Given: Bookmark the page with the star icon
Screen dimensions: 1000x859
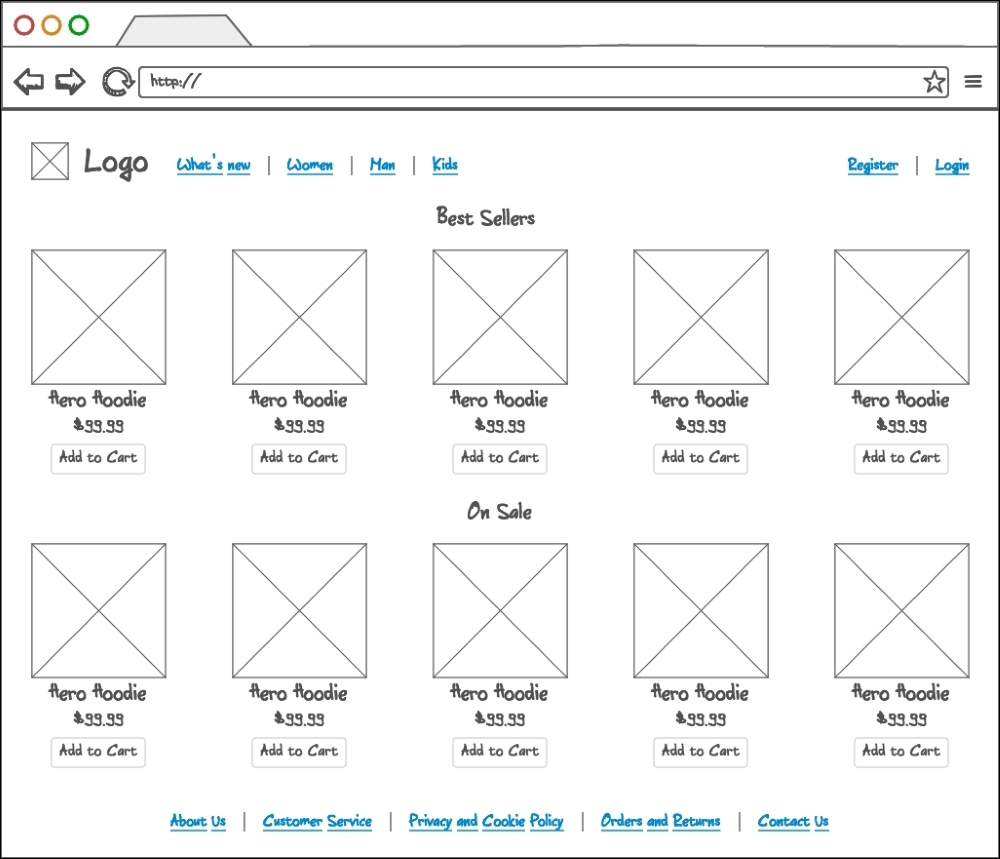Looking at the screenshot, I should coord(934,81).
